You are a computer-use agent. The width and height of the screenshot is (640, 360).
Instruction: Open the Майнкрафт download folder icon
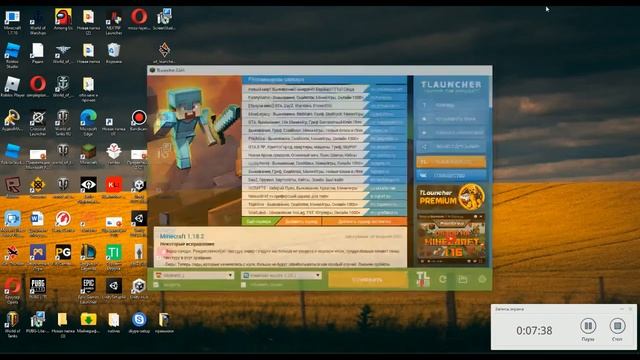tap(88, 322)
